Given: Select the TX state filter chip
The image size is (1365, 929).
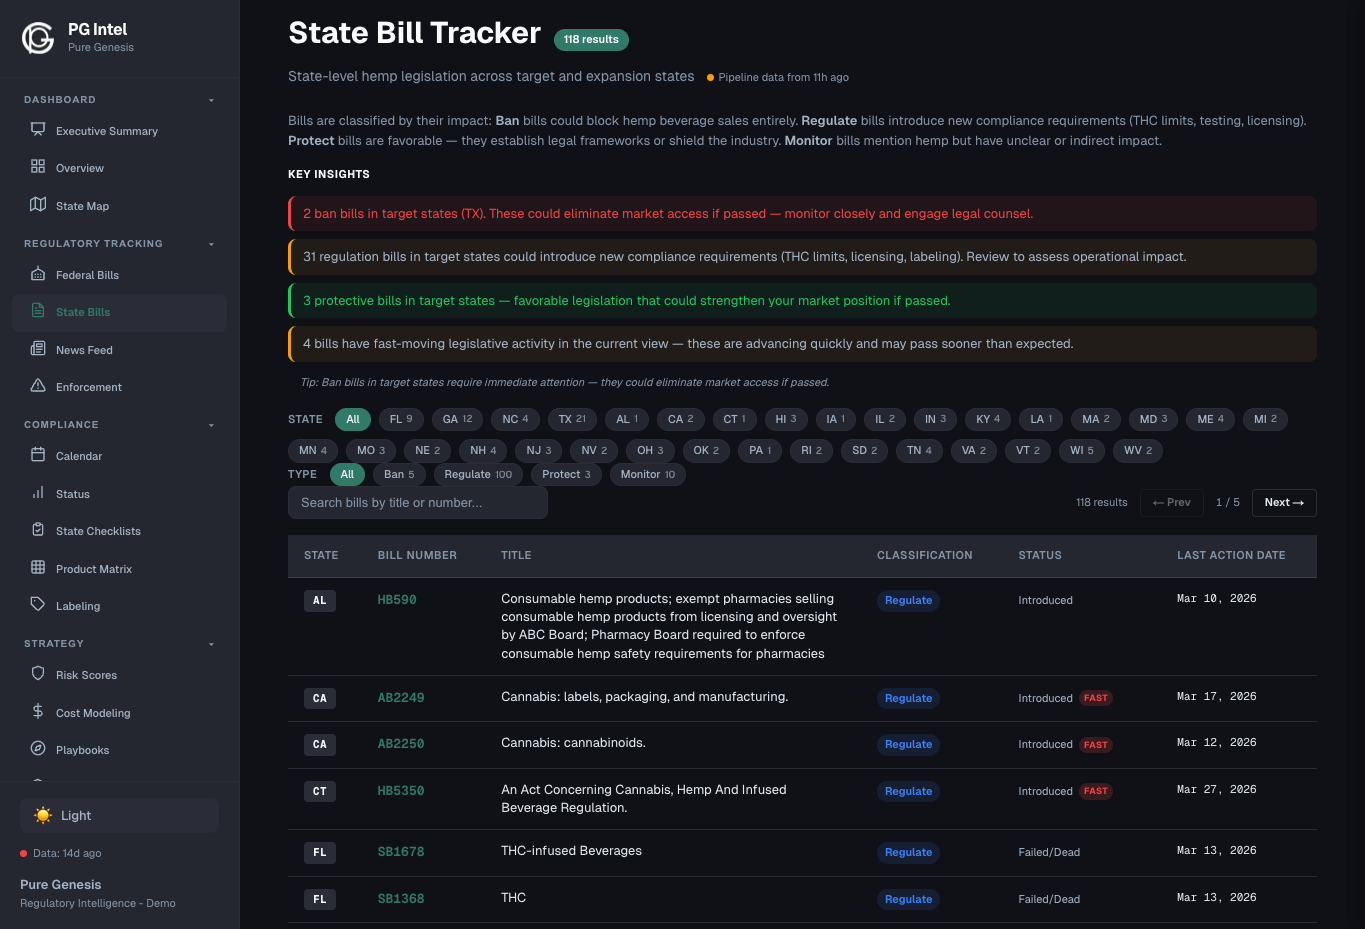Looking at the screenshot, I should tap(572, 419).
